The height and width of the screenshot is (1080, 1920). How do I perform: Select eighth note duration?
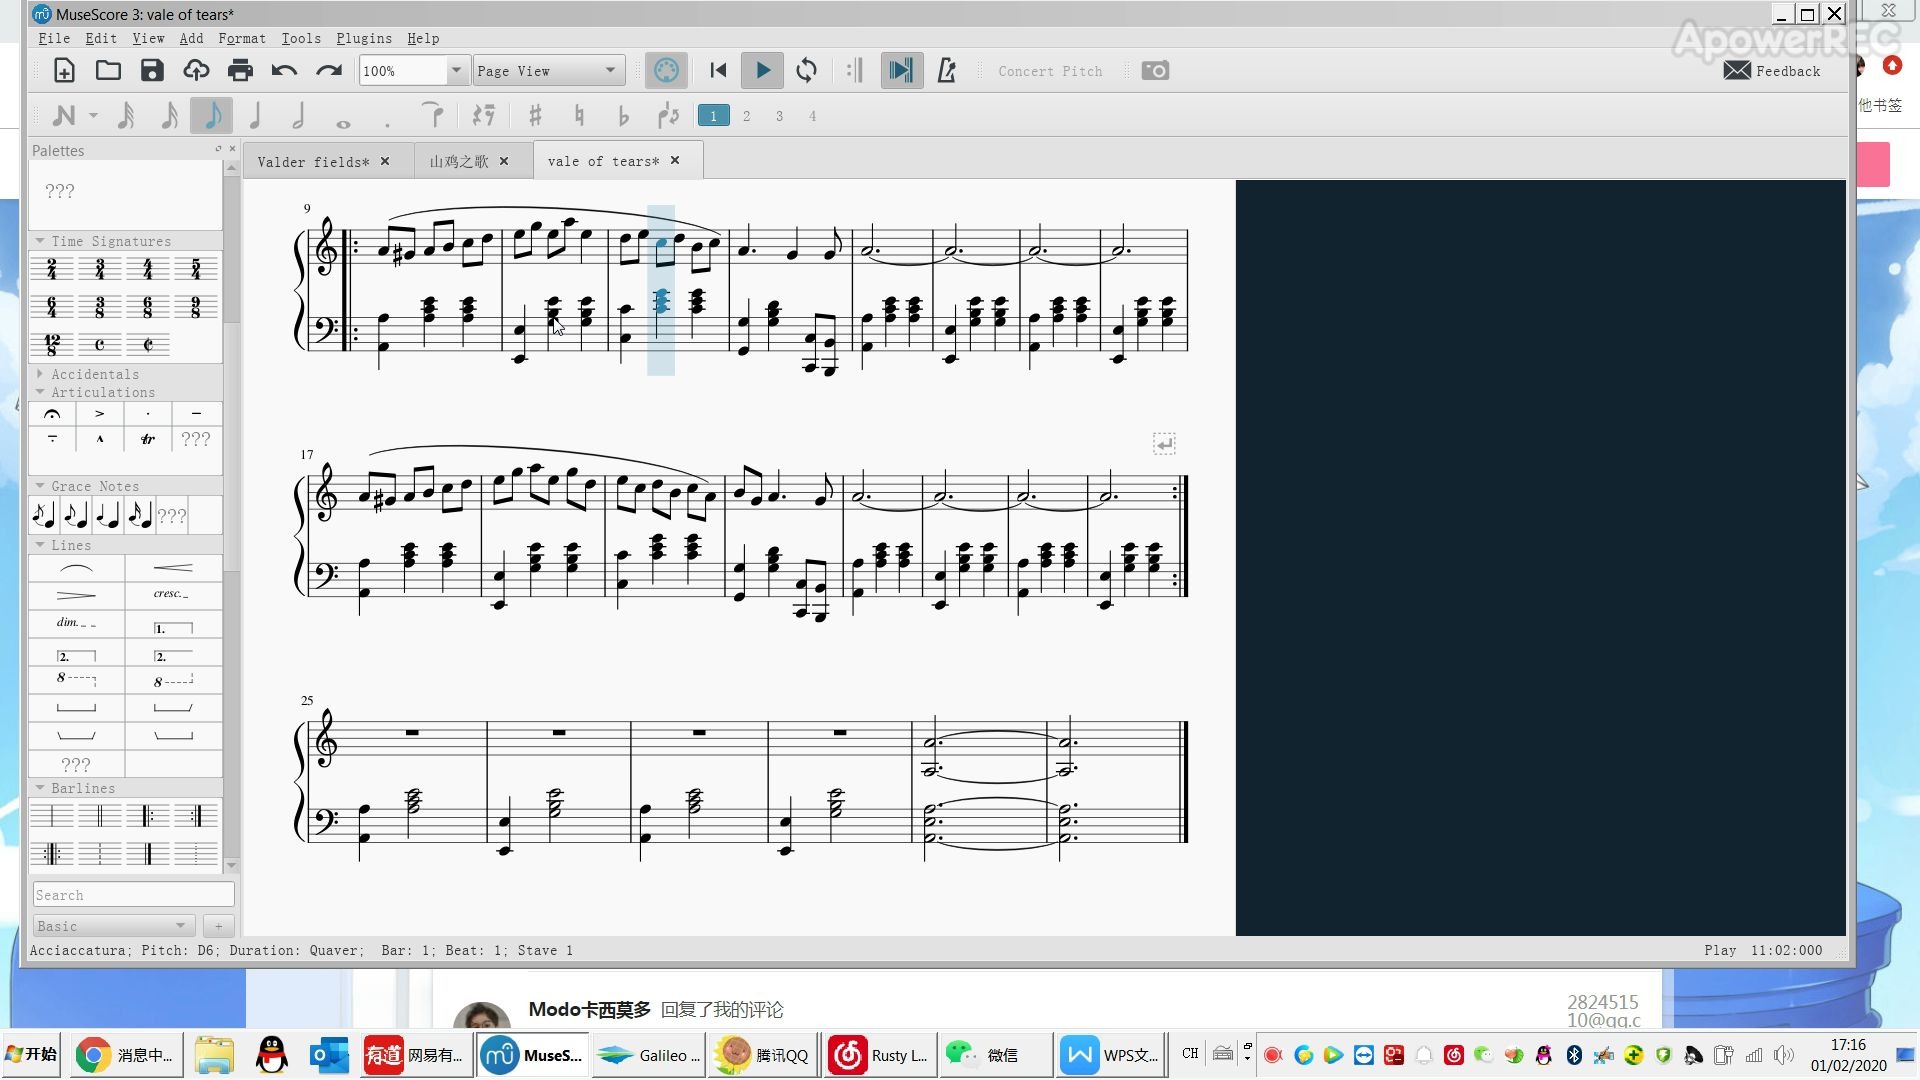click(x=212, y=116)
